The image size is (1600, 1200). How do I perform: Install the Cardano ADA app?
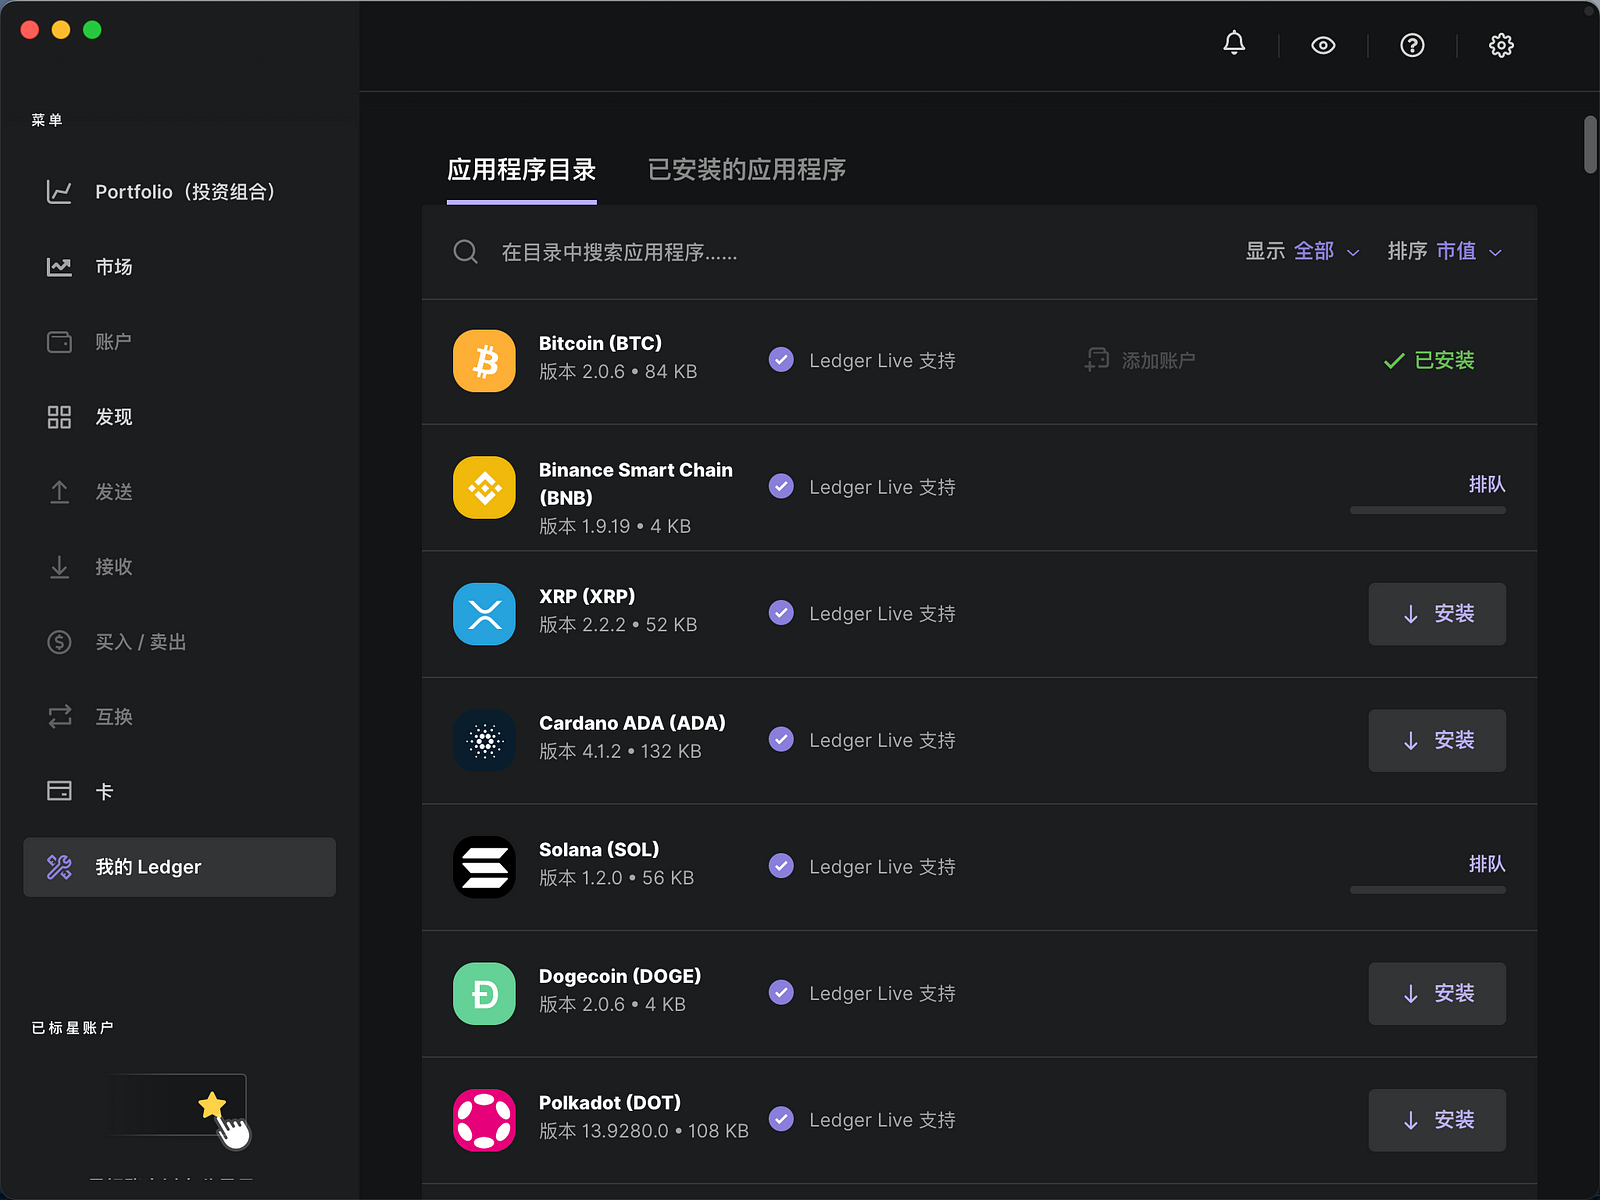[1437, 741]
